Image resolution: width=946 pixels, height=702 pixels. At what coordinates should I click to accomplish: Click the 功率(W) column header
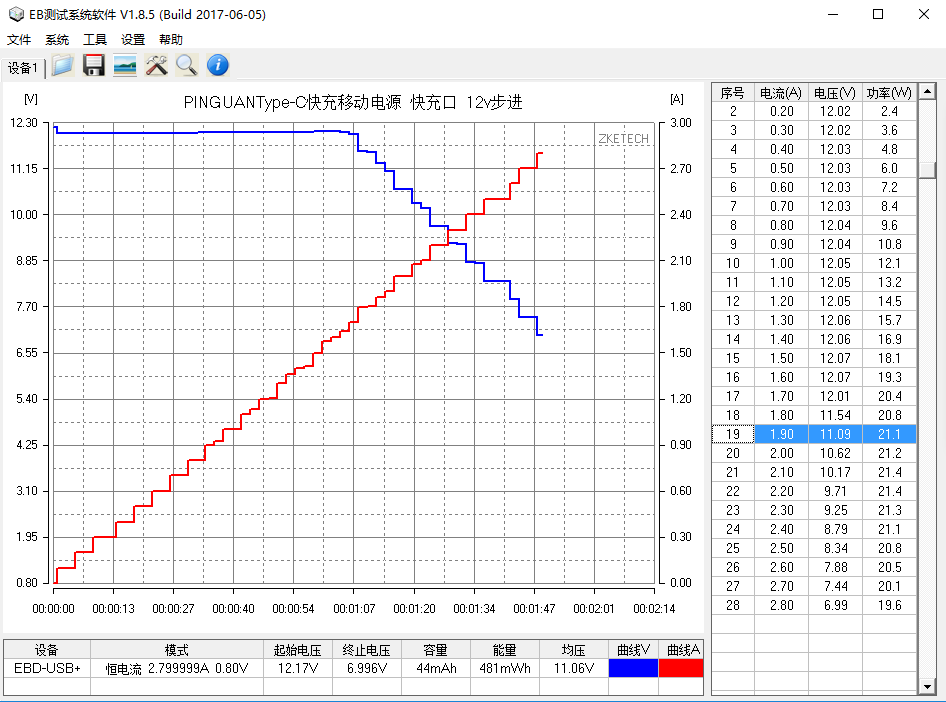889,93
